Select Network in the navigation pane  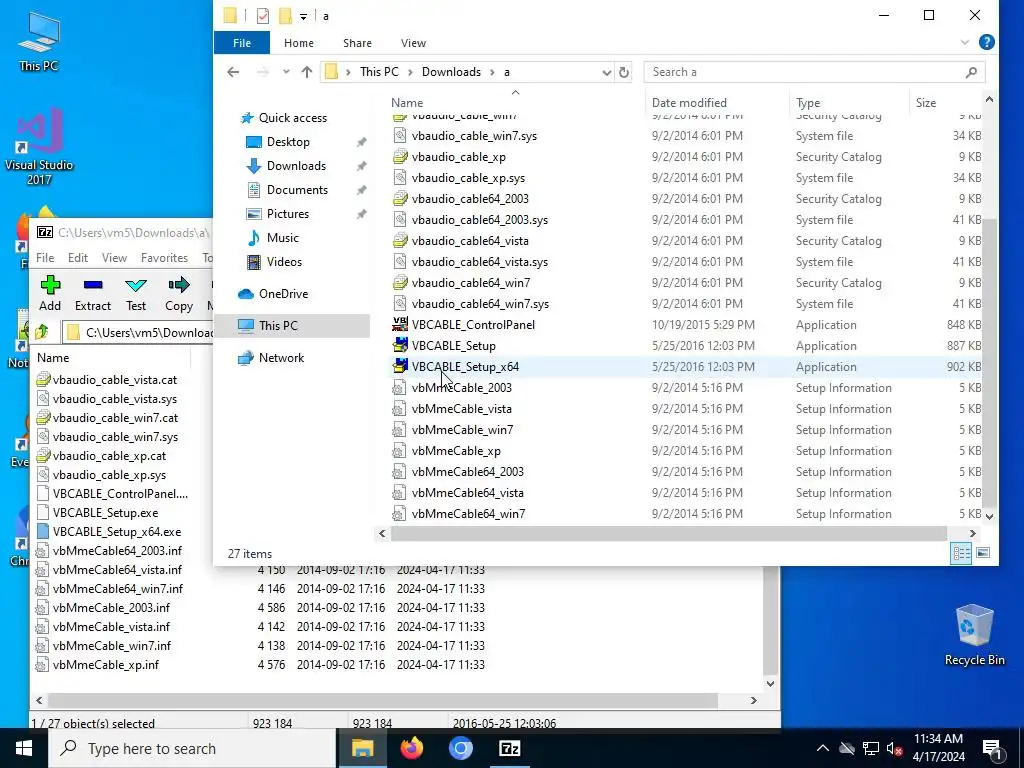(x=281, y=358)
